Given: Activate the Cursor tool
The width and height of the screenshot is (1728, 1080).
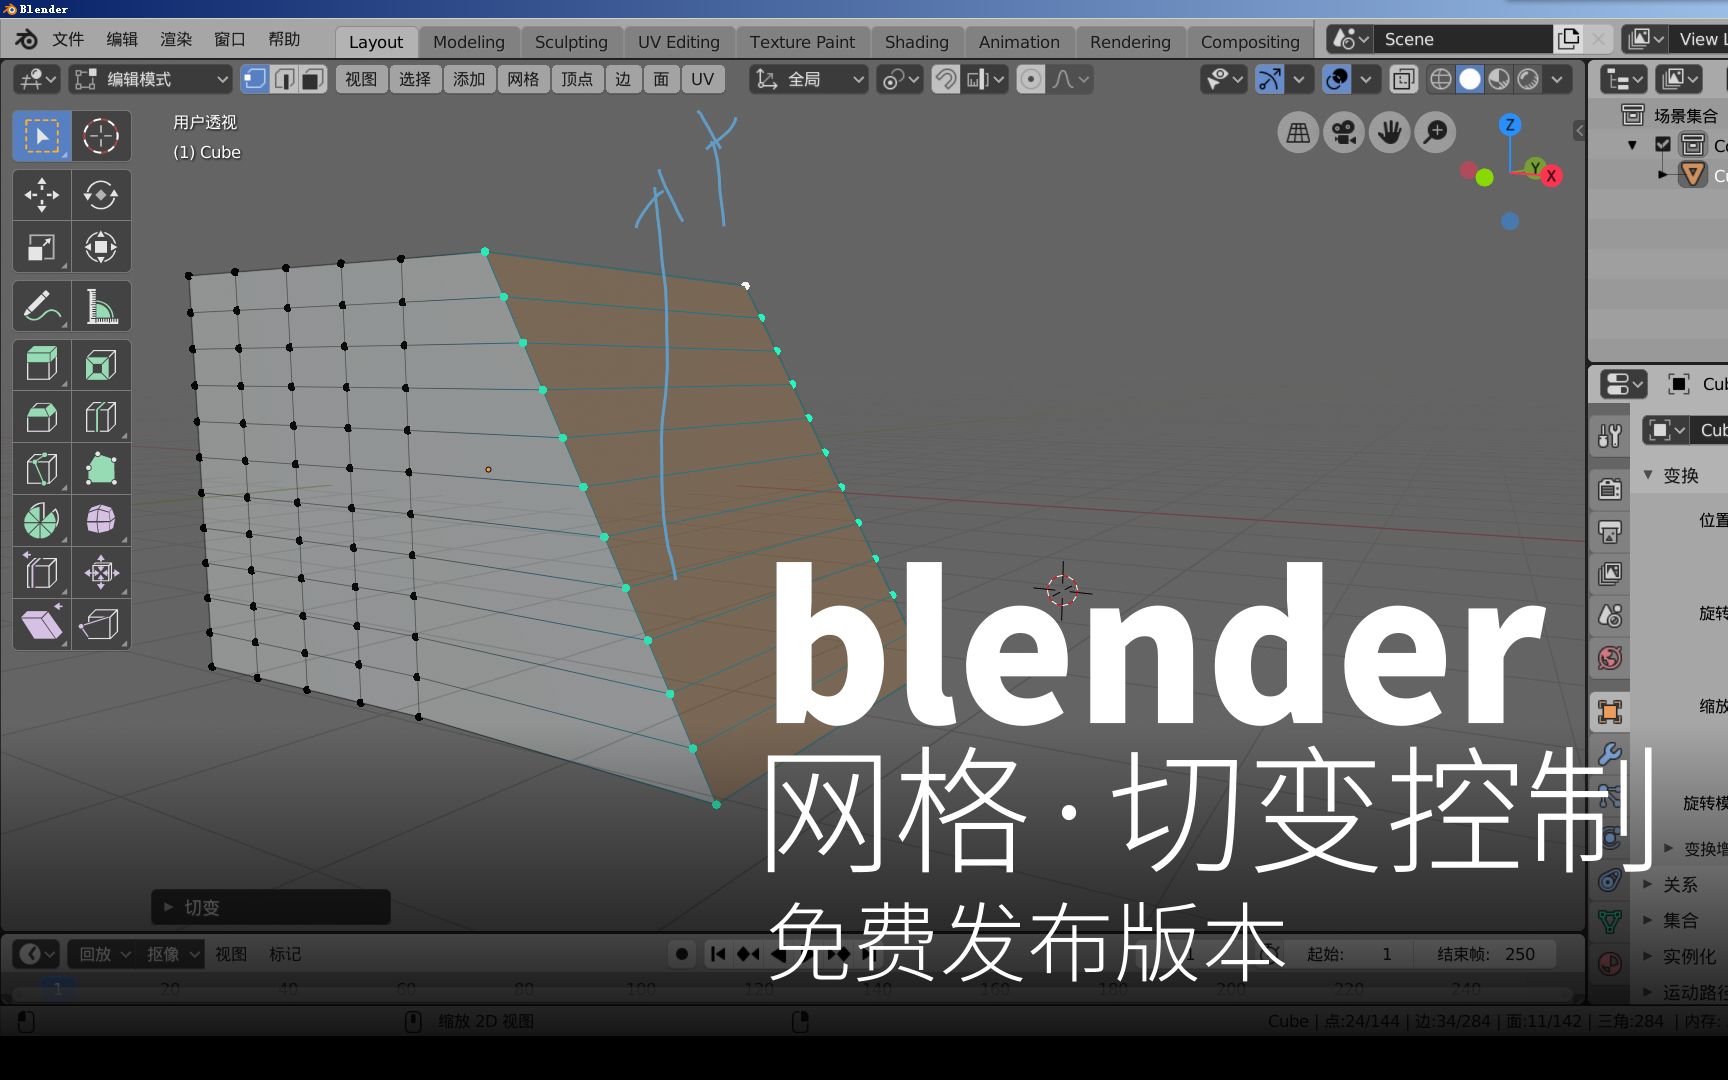Looking at the screenshot, I should pos(101,136).
